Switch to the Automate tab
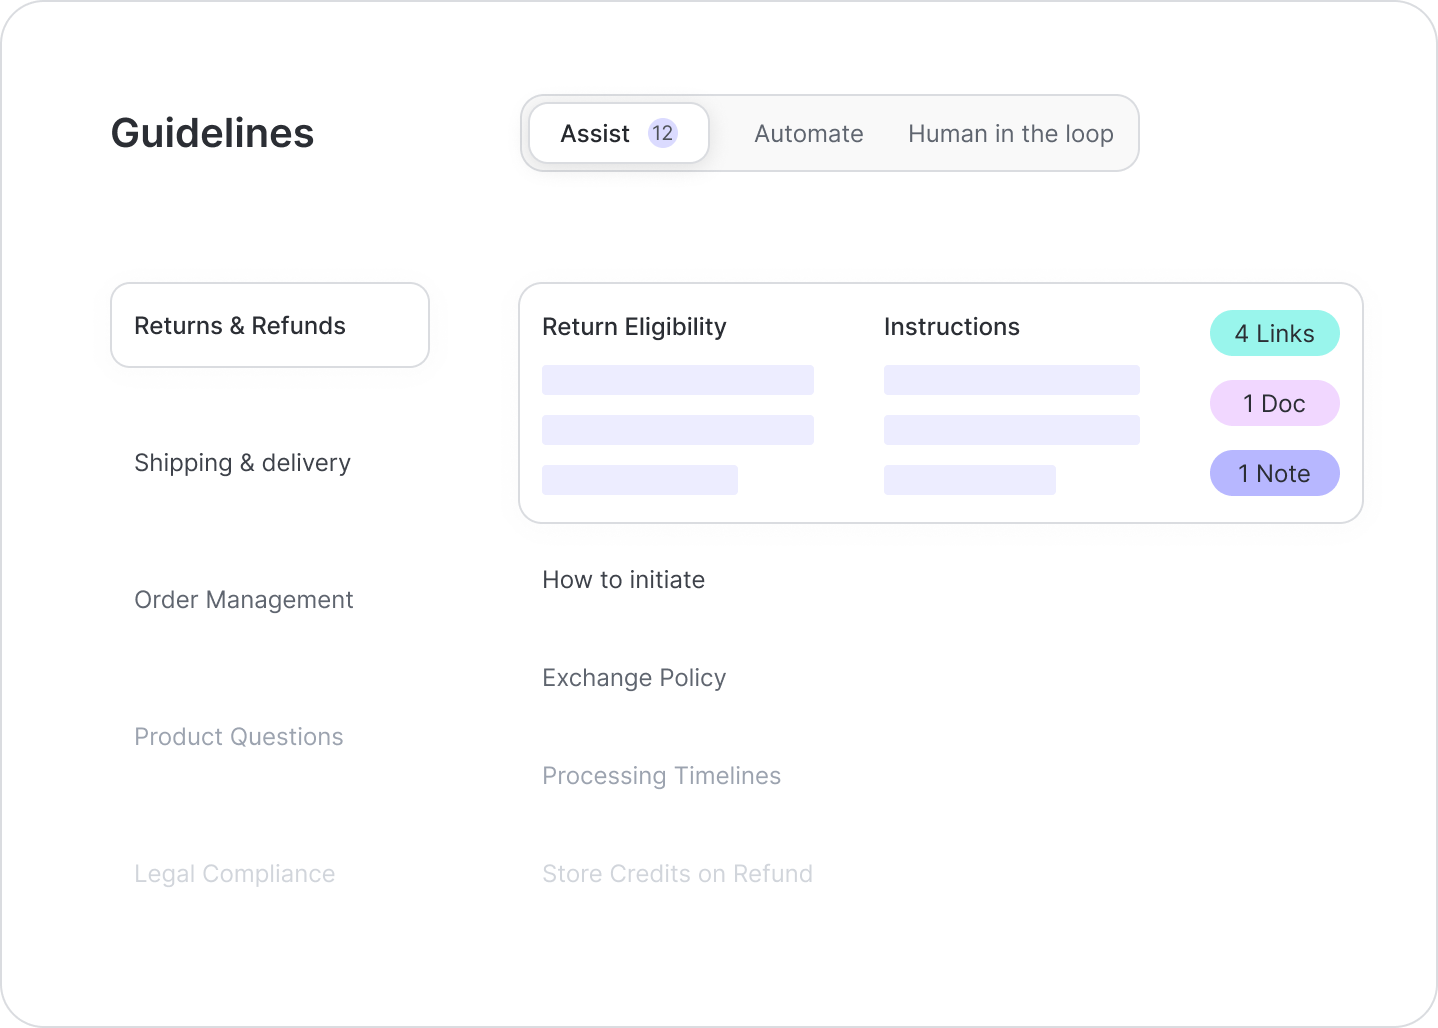Image resolution: width=1438 pixels, height=1028 pixels. pos(808,134)
